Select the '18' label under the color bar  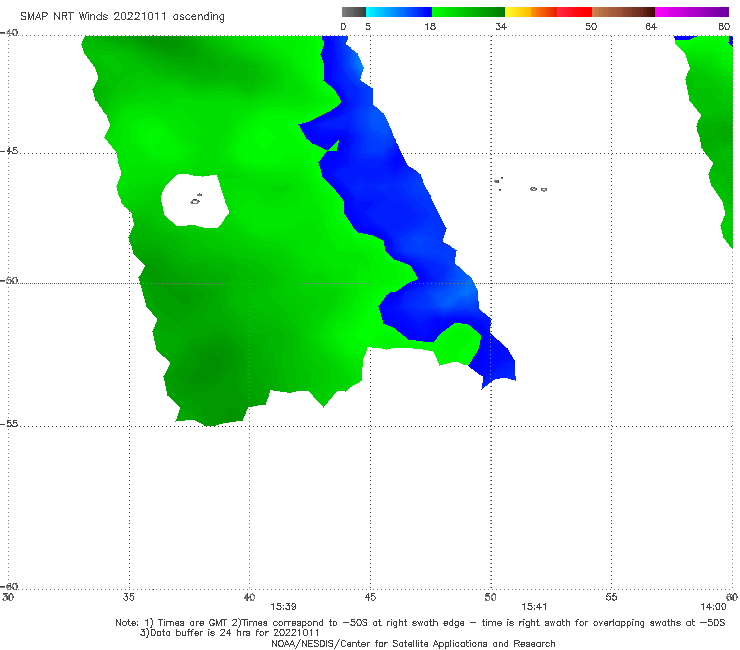(430, 26)
